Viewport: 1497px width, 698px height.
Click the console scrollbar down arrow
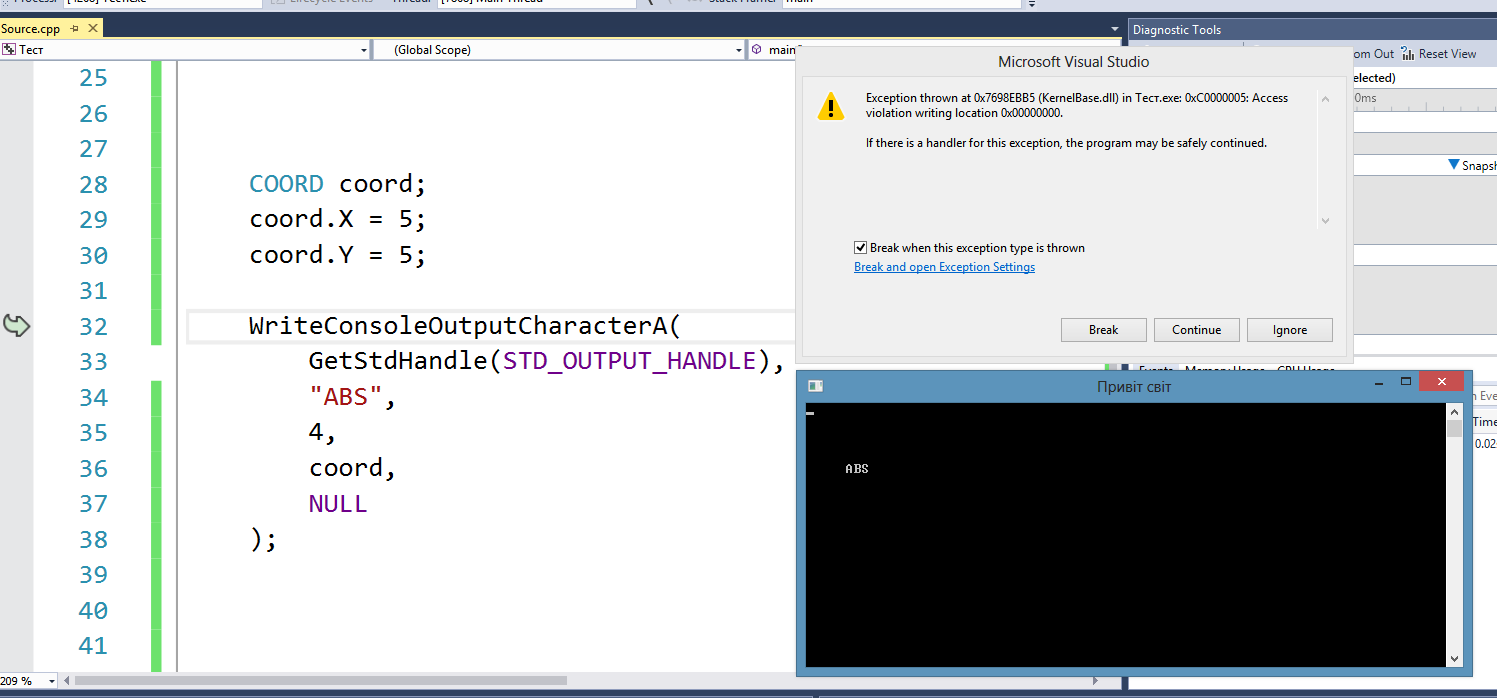coord(1454,658)
